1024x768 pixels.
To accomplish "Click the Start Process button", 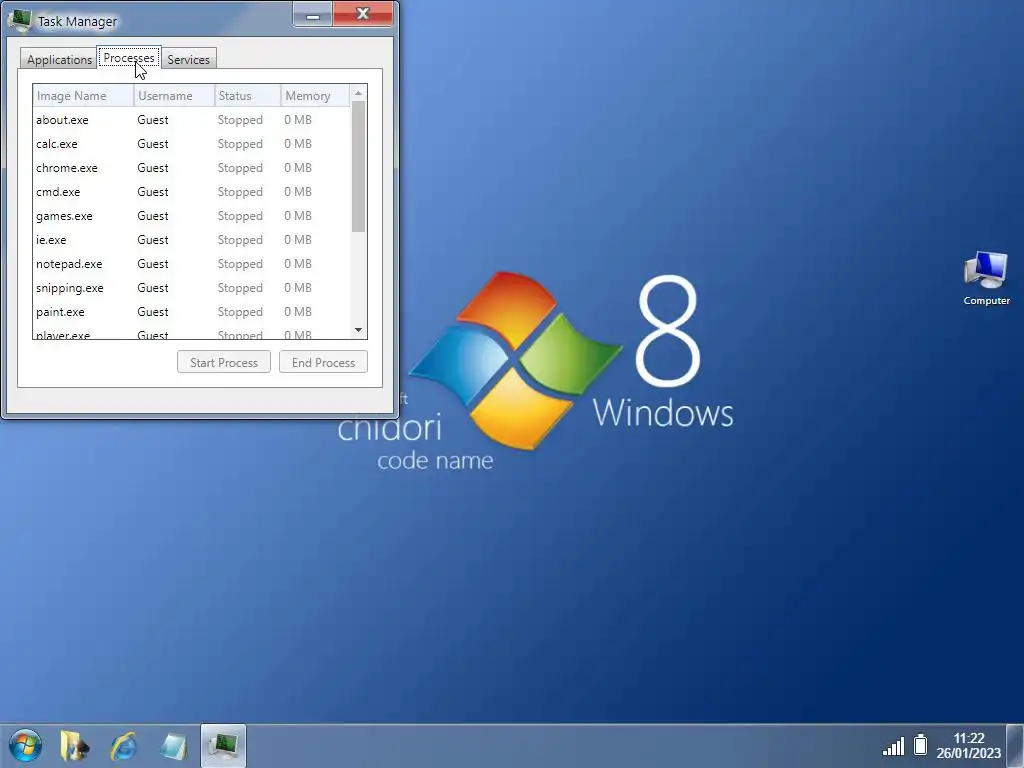I will pyautogui.click(x=223, y=362).
